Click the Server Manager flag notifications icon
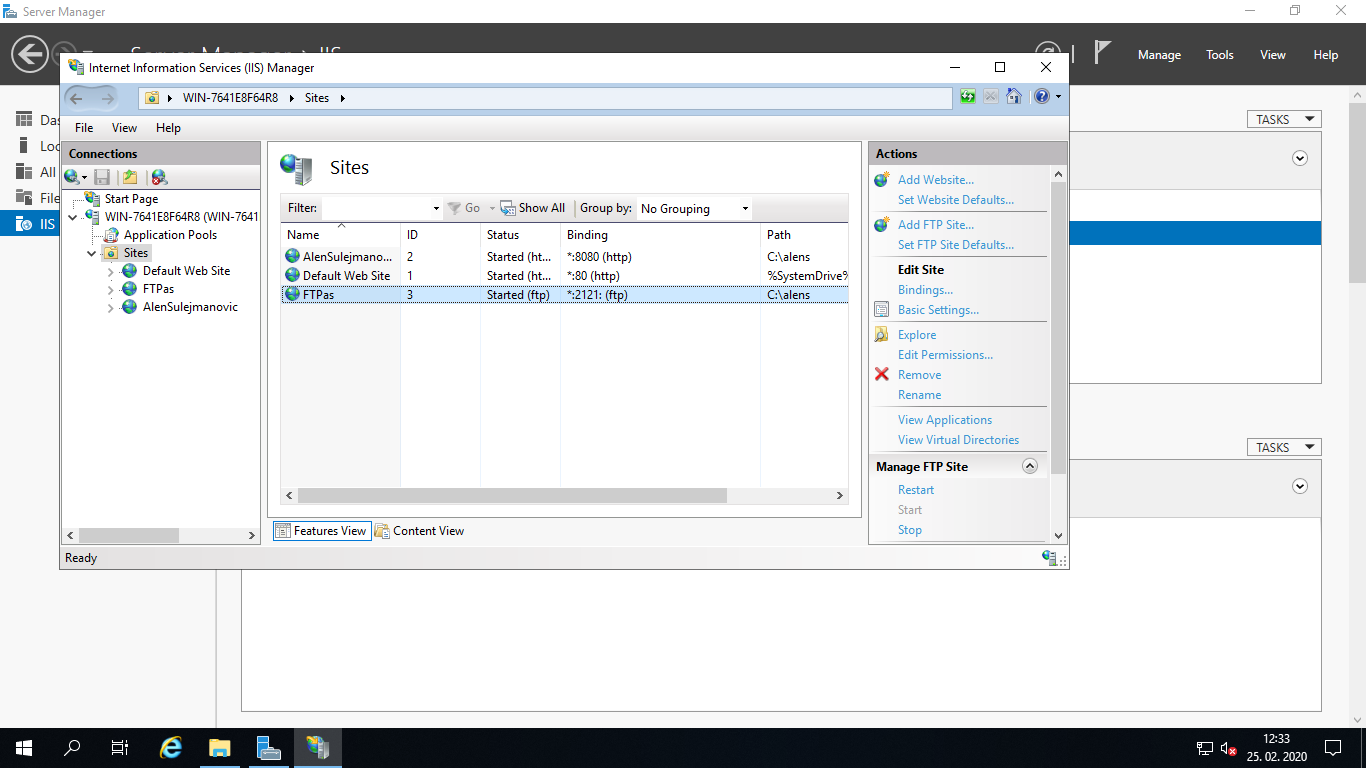 1102,53
